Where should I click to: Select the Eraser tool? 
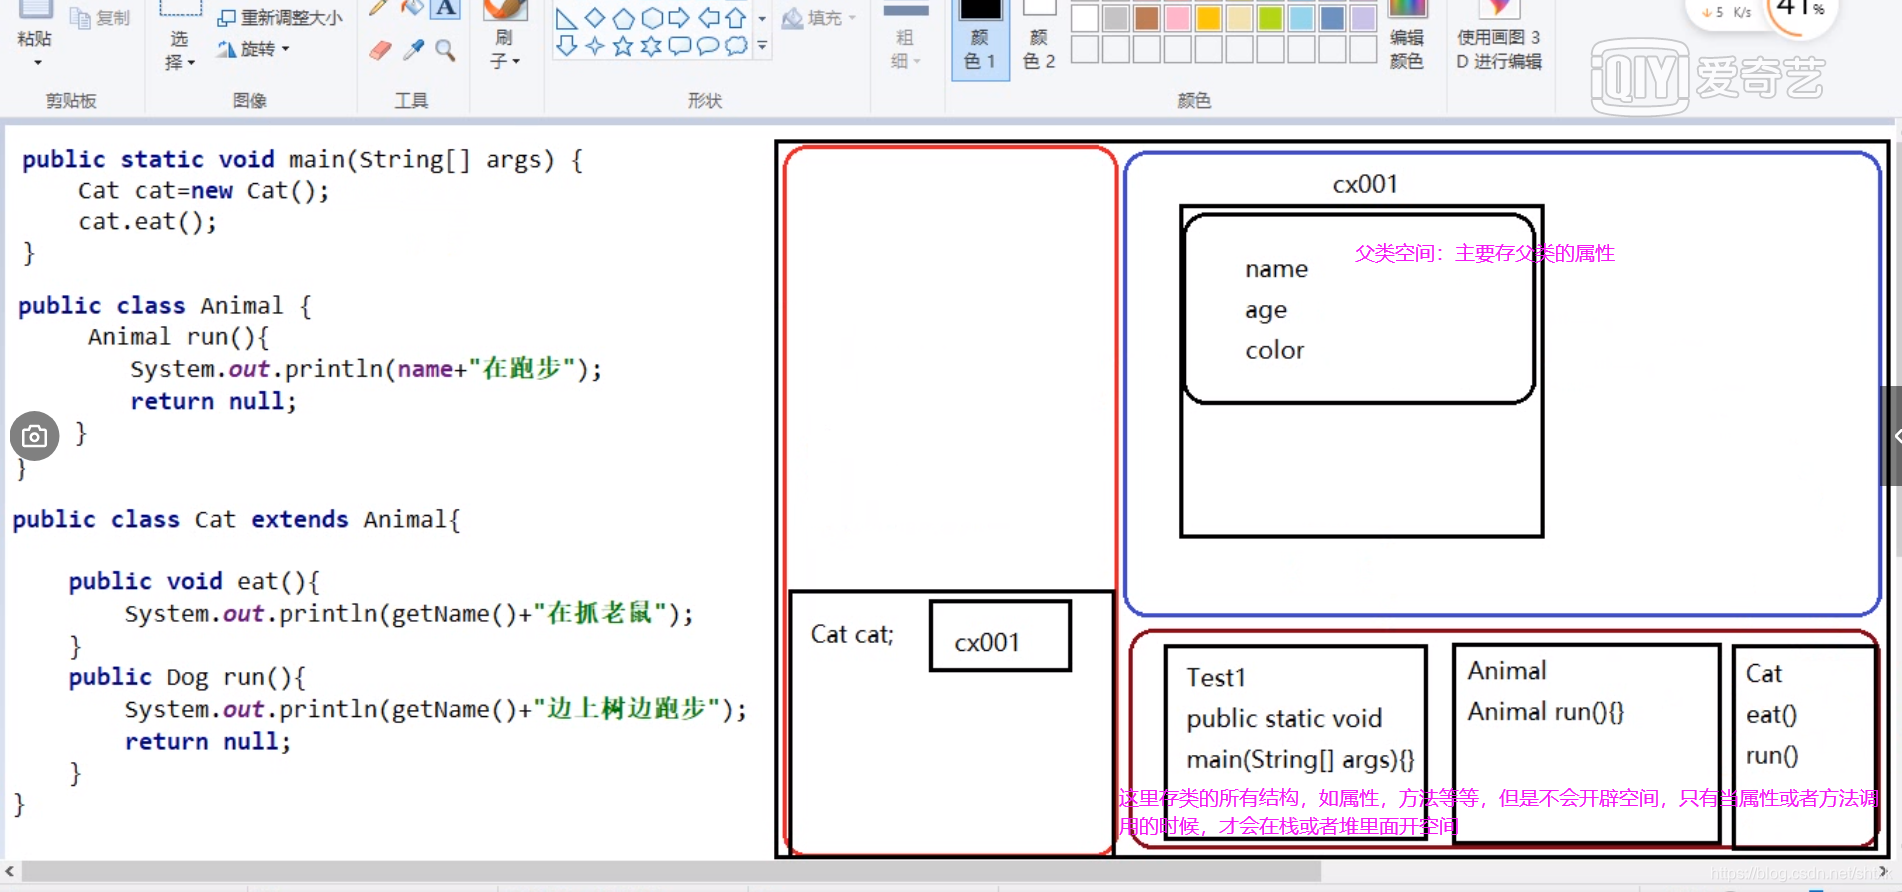pyautogui.click(x=380, y=50)
